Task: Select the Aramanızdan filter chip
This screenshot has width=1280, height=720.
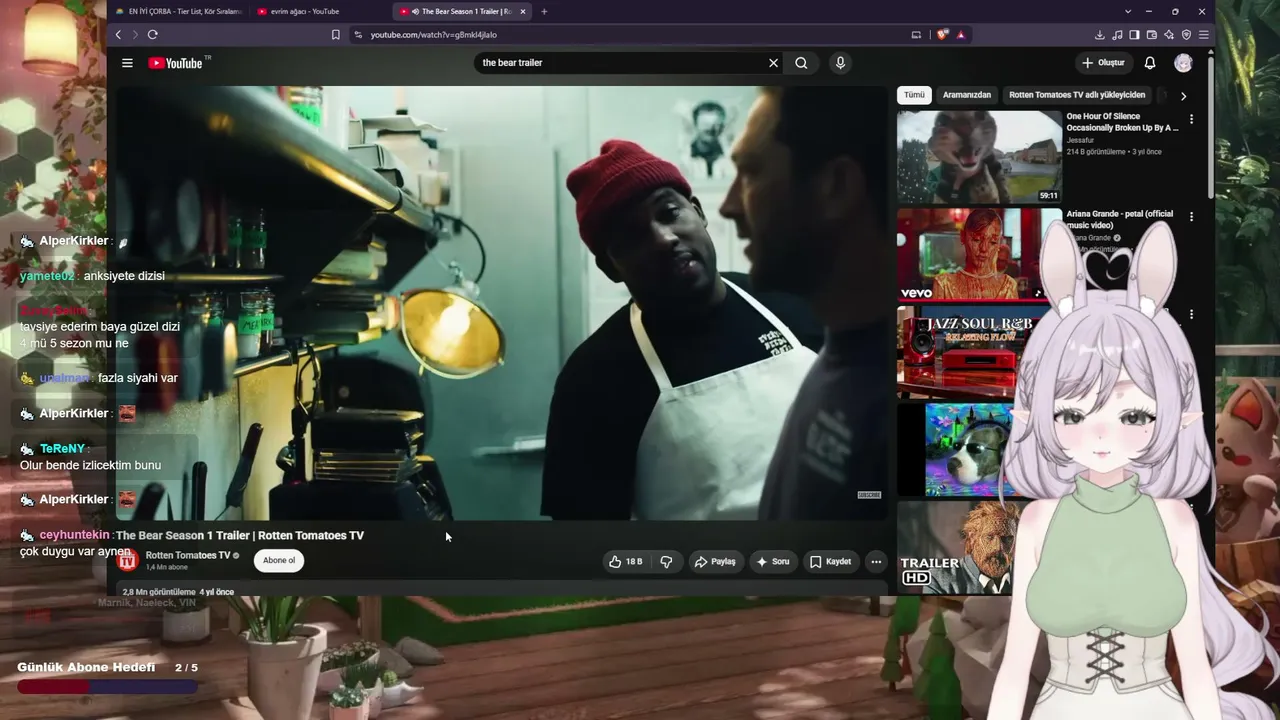Action: [x=967, y=95]
